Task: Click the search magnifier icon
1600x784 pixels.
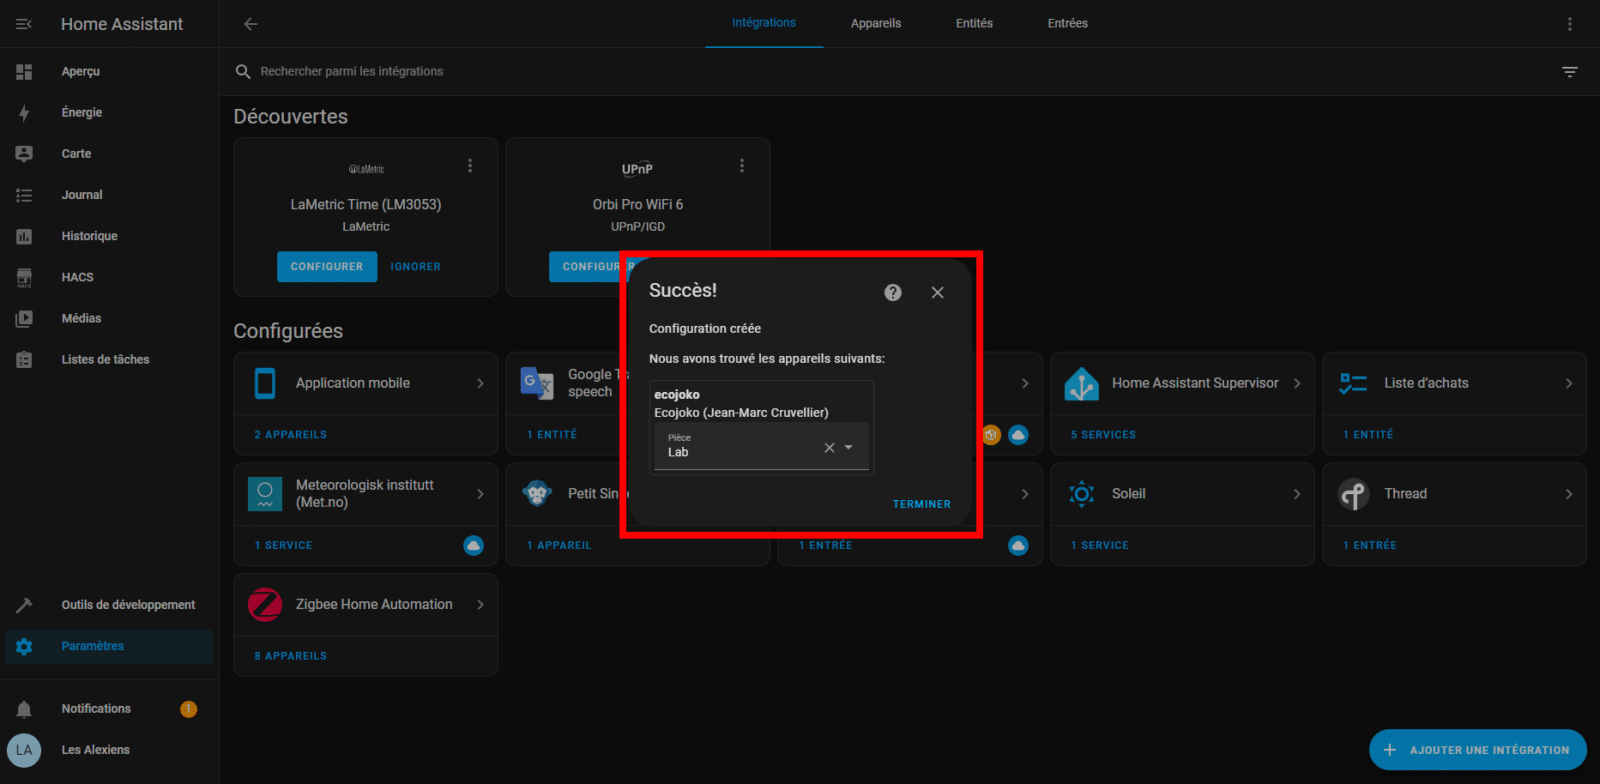Action: 243,71
